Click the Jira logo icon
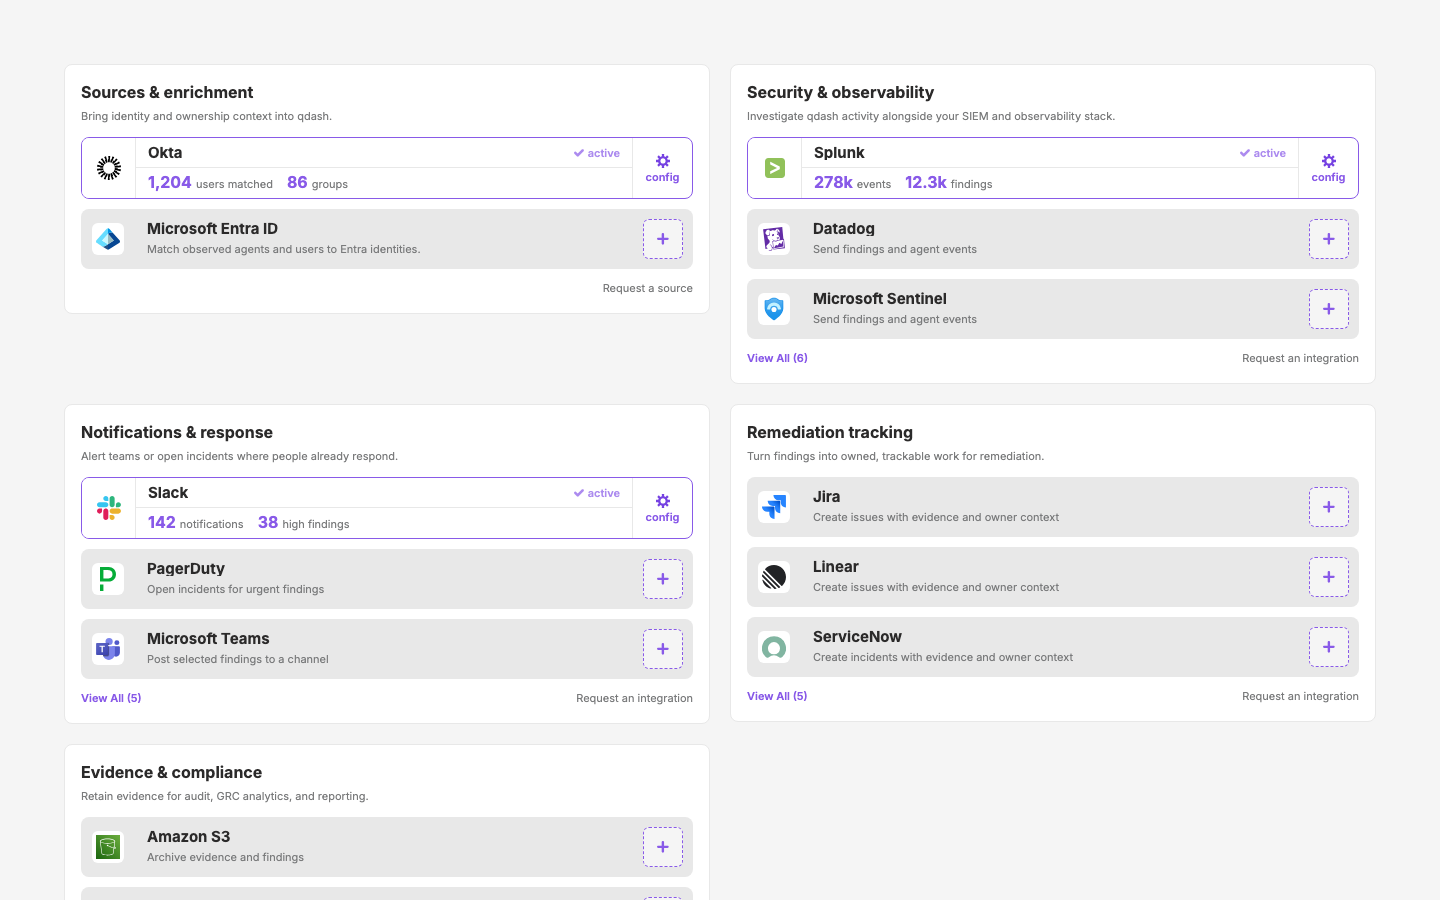1440x900 pixels. (774, 507)
